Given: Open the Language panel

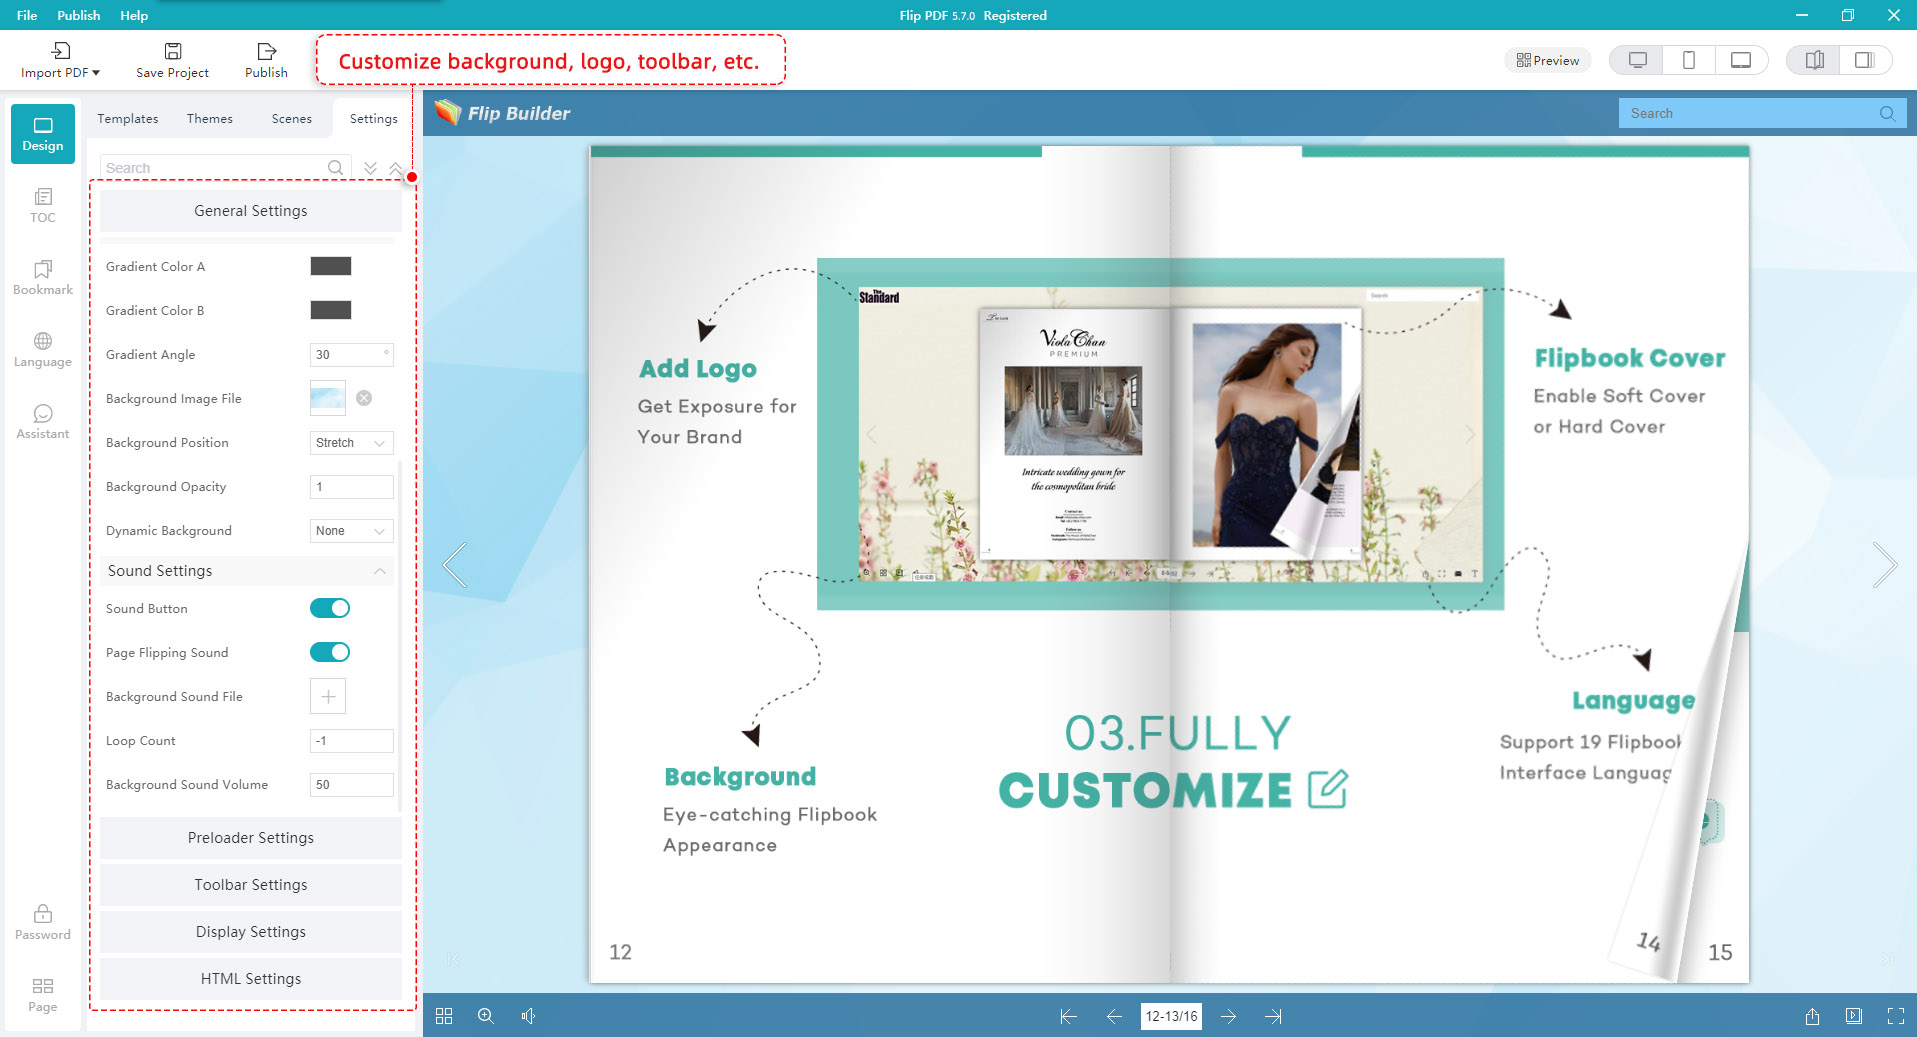Looking at the screenshot, I should (x=42, y=349).
